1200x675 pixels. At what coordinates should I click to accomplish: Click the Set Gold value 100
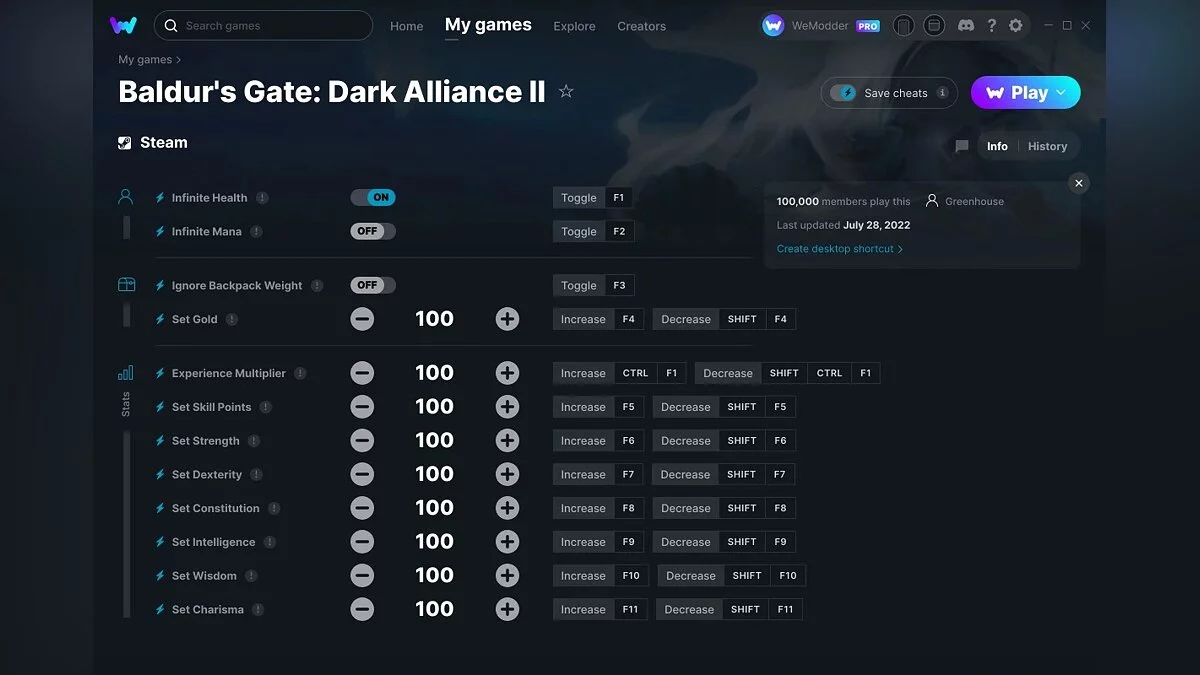(x=434, y=319)
